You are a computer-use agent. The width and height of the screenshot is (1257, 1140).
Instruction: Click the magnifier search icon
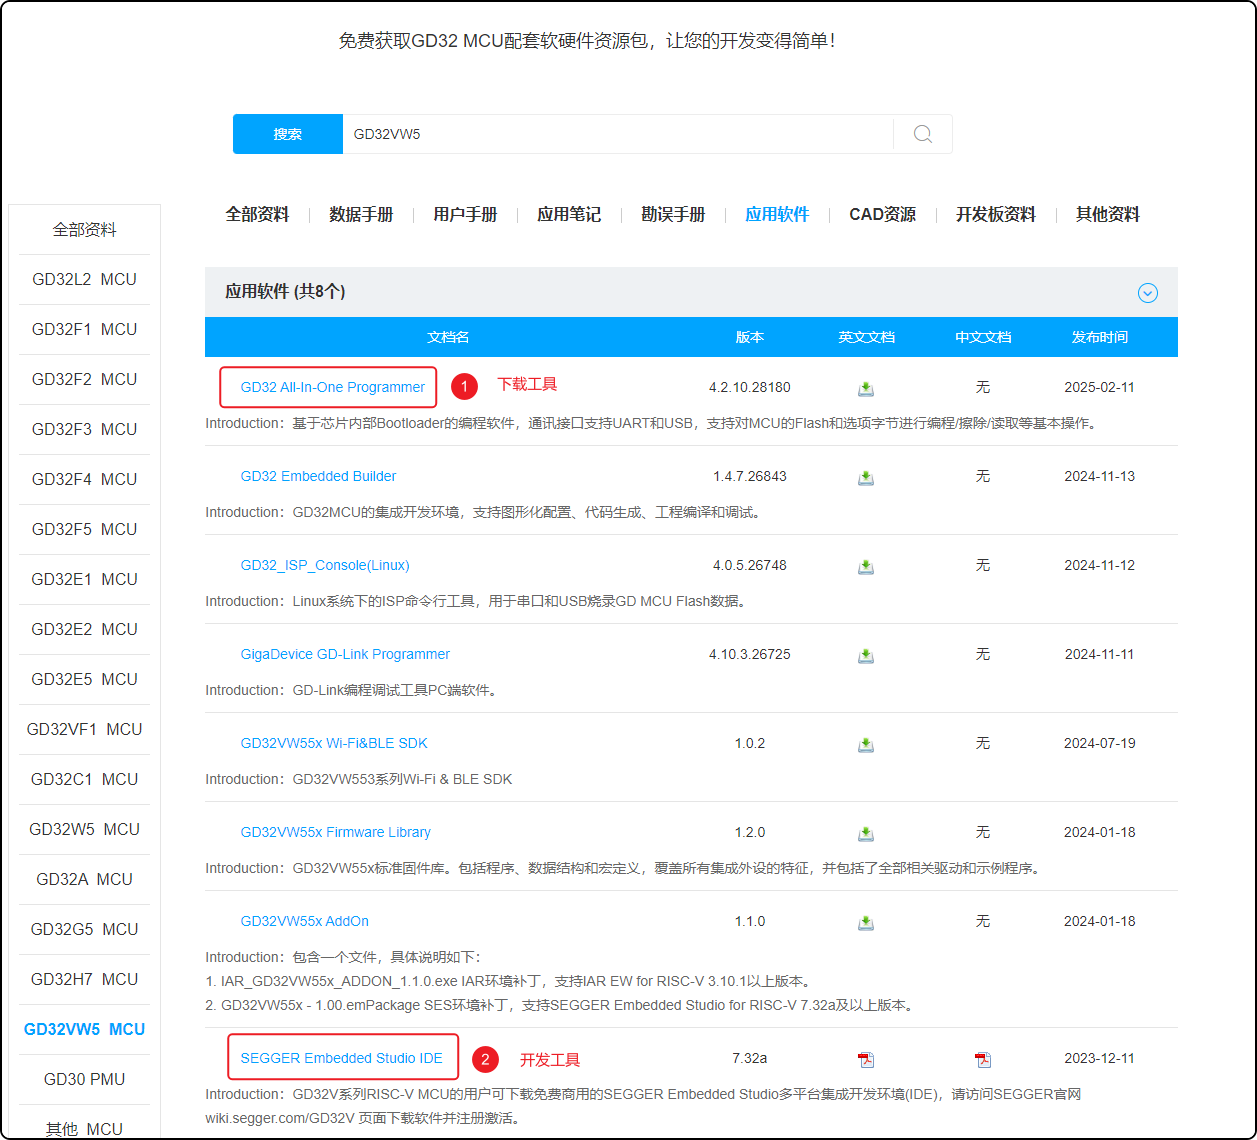922,134
